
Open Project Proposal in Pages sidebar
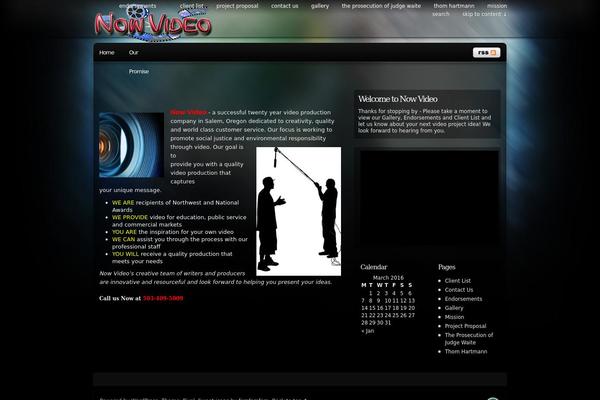[x=465, y=326]
